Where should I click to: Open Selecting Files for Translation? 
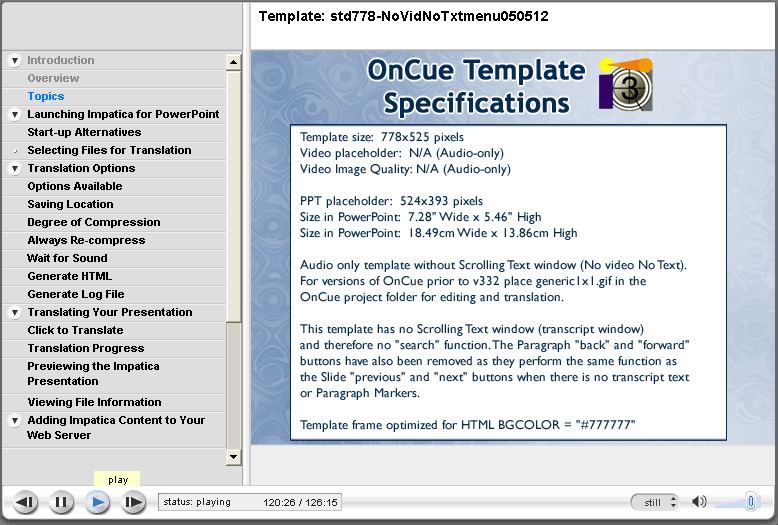[109, 150]
